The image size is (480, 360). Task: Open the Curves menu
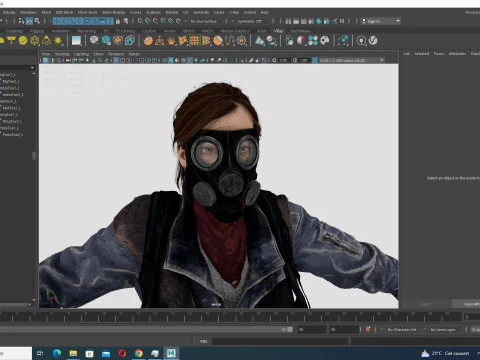135,12
